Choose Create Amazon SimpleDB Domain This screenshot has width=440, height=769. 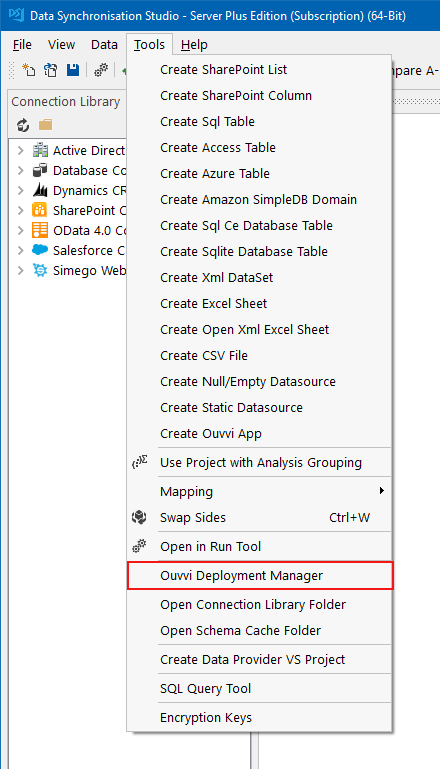click(x=259, y=200)
